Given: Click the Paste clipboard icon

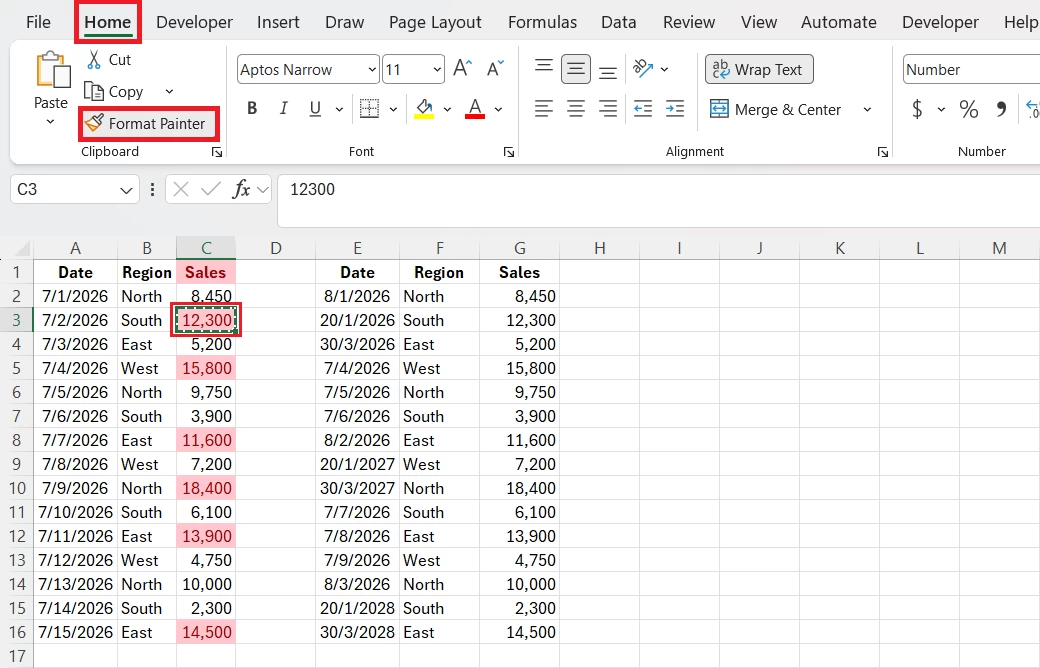Looking at the screenshot, I should coord(52,70).
